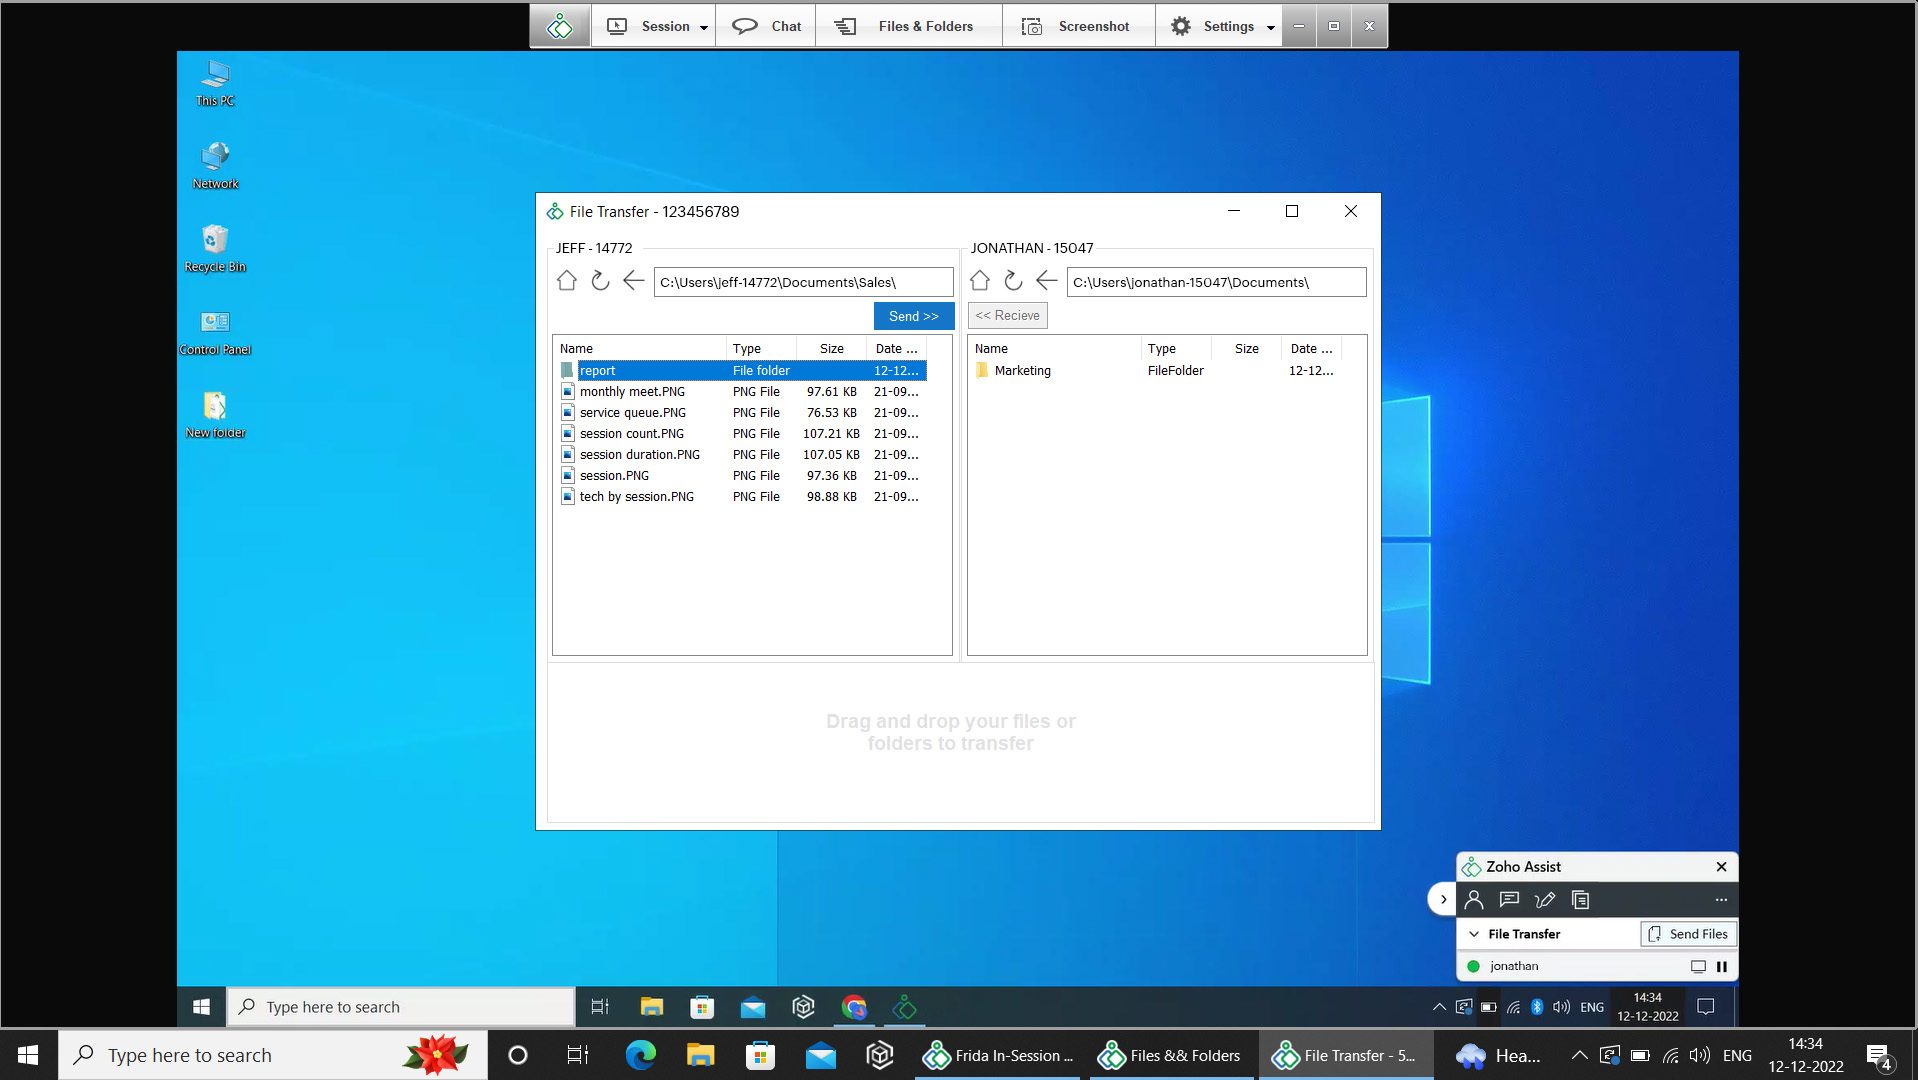Open the more options menu in Zoho Assist widget

point(1721,899)
